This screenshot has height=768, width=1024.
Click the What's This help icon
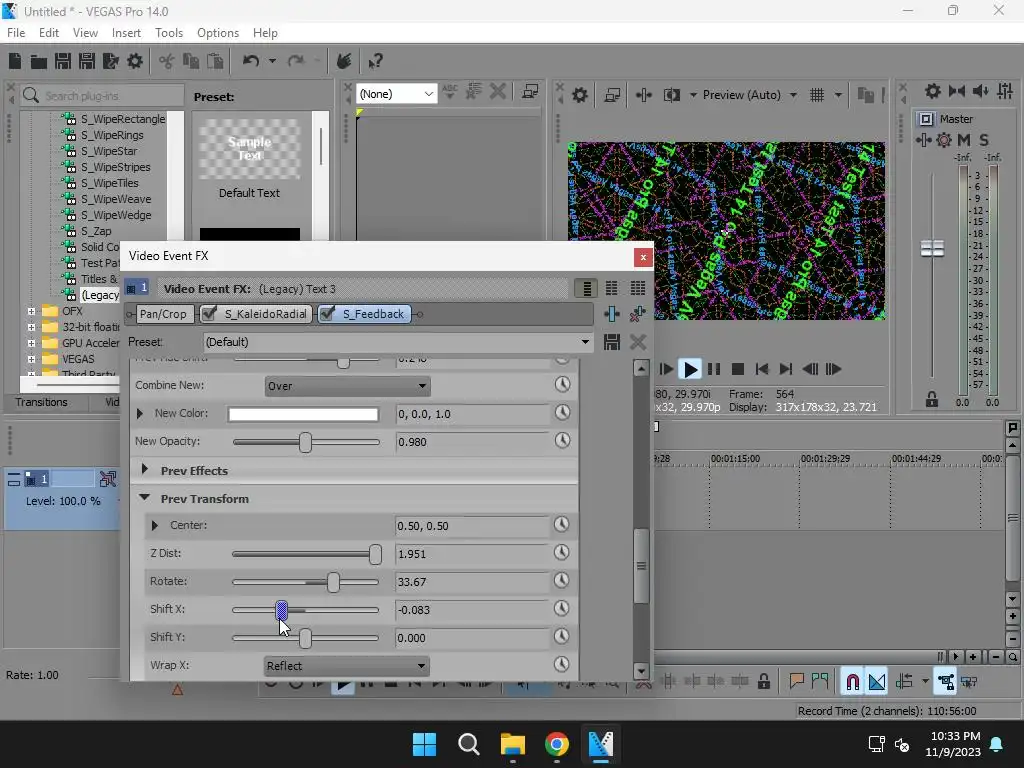(x=375, y=61)
